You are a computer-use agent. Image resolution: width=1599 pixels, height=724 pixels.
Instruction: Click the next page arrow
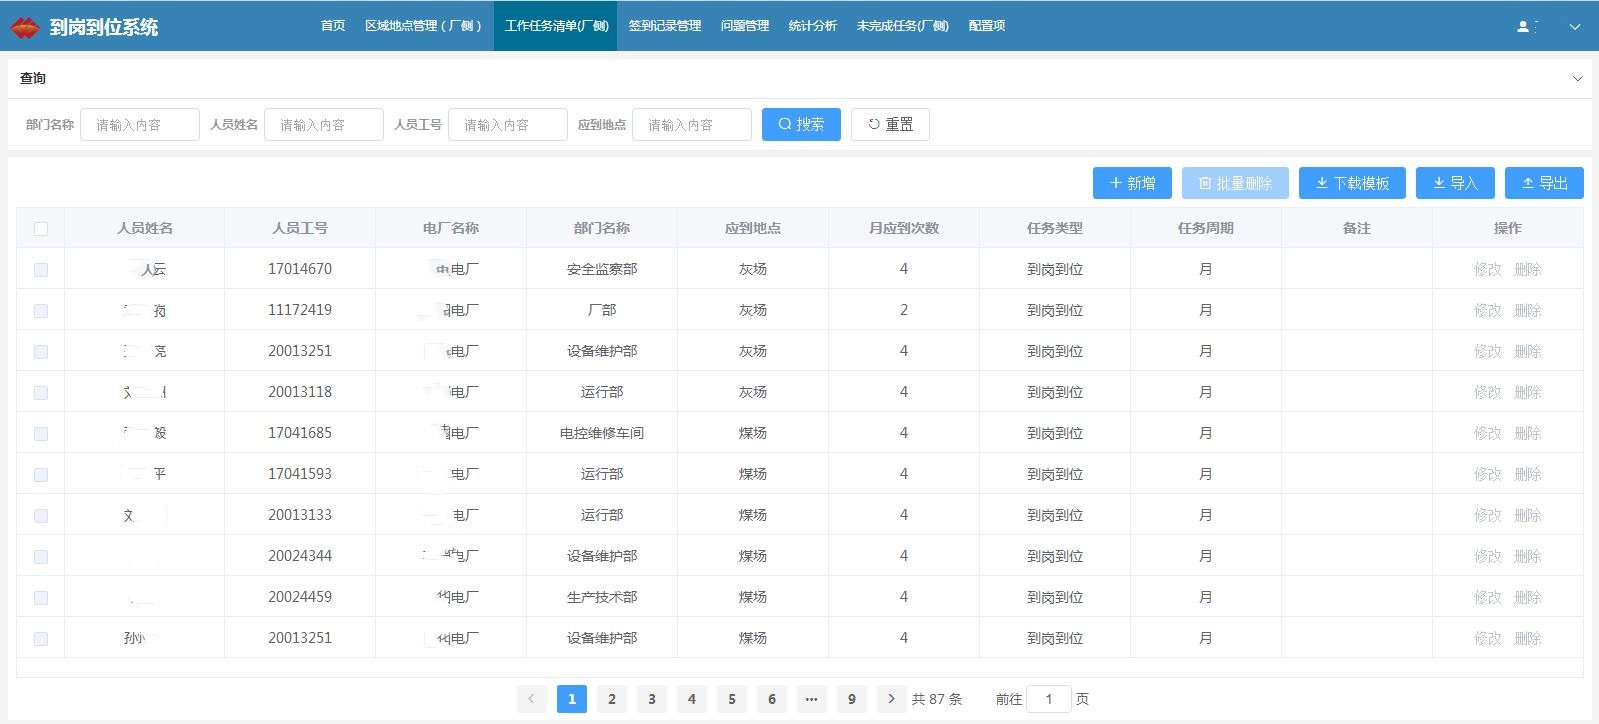click(891, 699)
